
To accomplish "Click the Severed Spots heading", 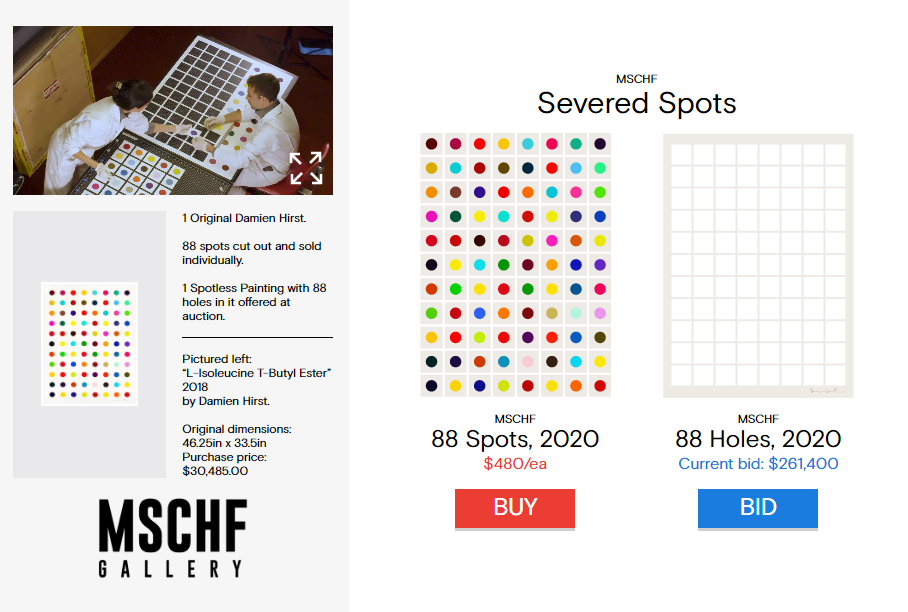I will 637,103.
